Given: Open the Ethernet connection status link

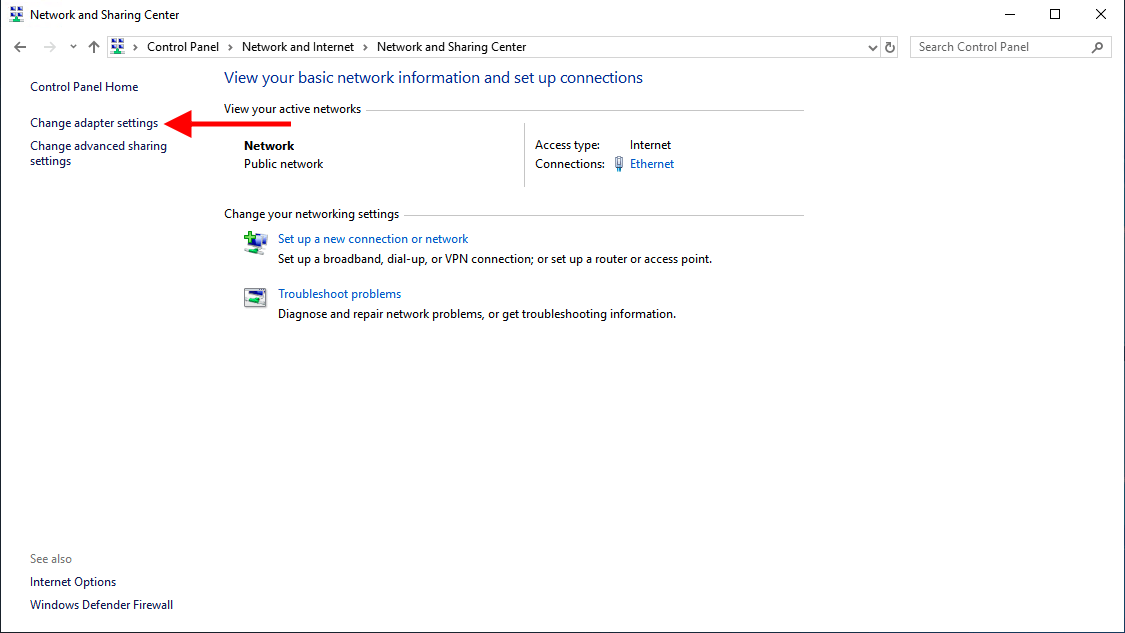Looking at the screenshot, I should (x=651, y=164).
